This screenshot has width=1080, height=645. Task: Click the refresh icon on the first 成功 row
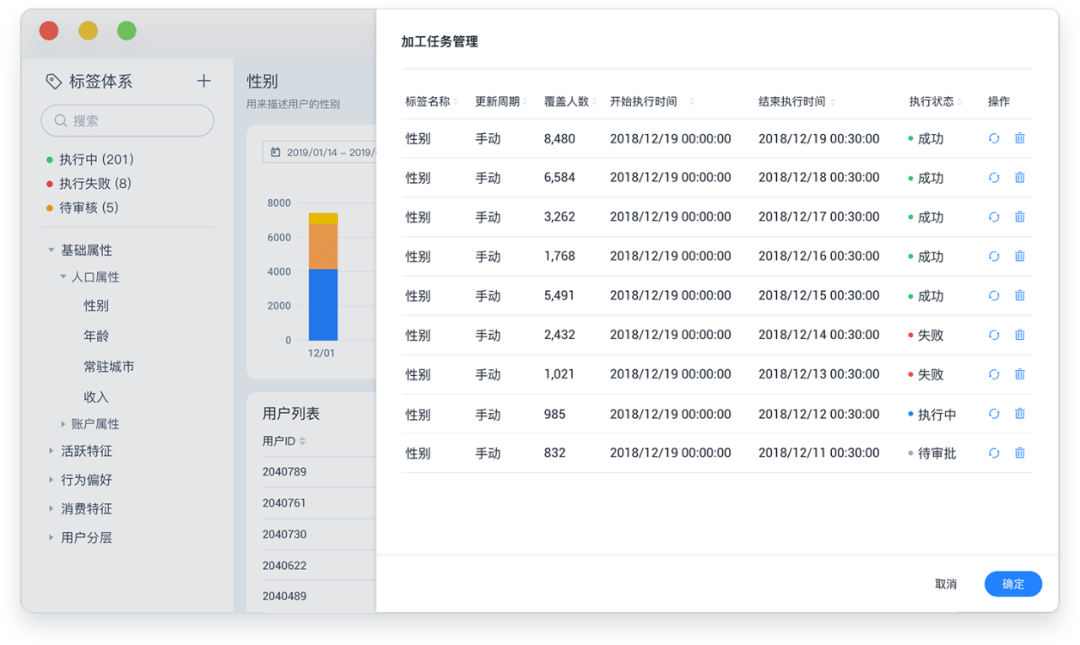coord(993,138)
